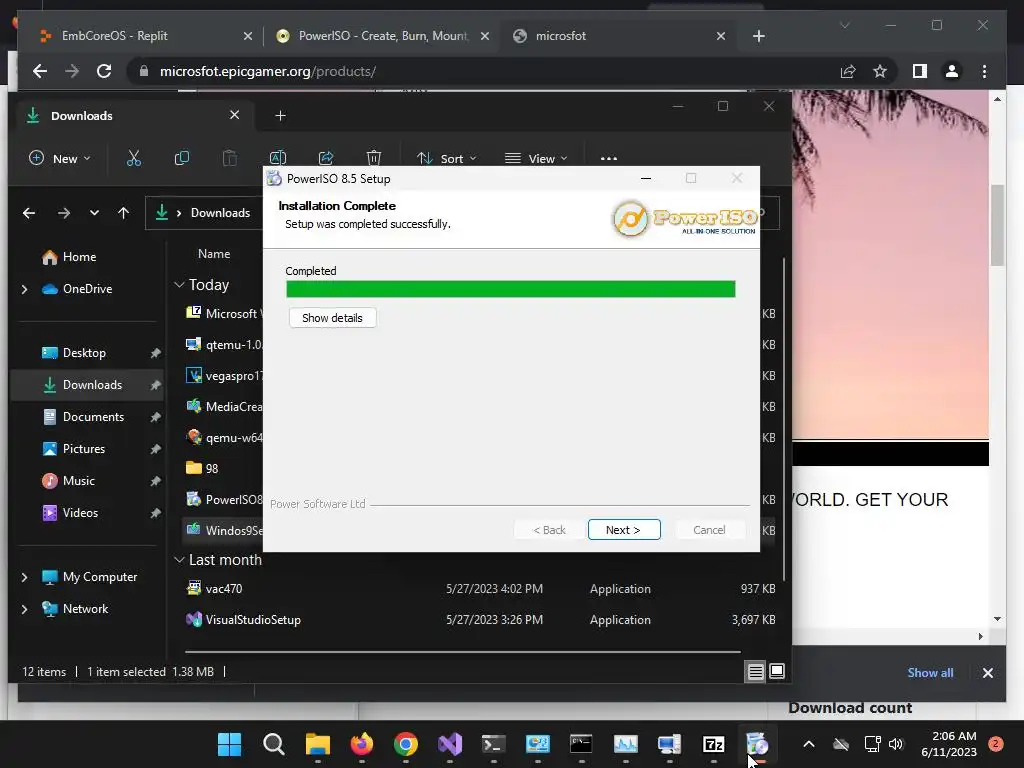The image size is (1024, 768).
Task: Open Windows Start menu
Action: click(x=229, y=744)
